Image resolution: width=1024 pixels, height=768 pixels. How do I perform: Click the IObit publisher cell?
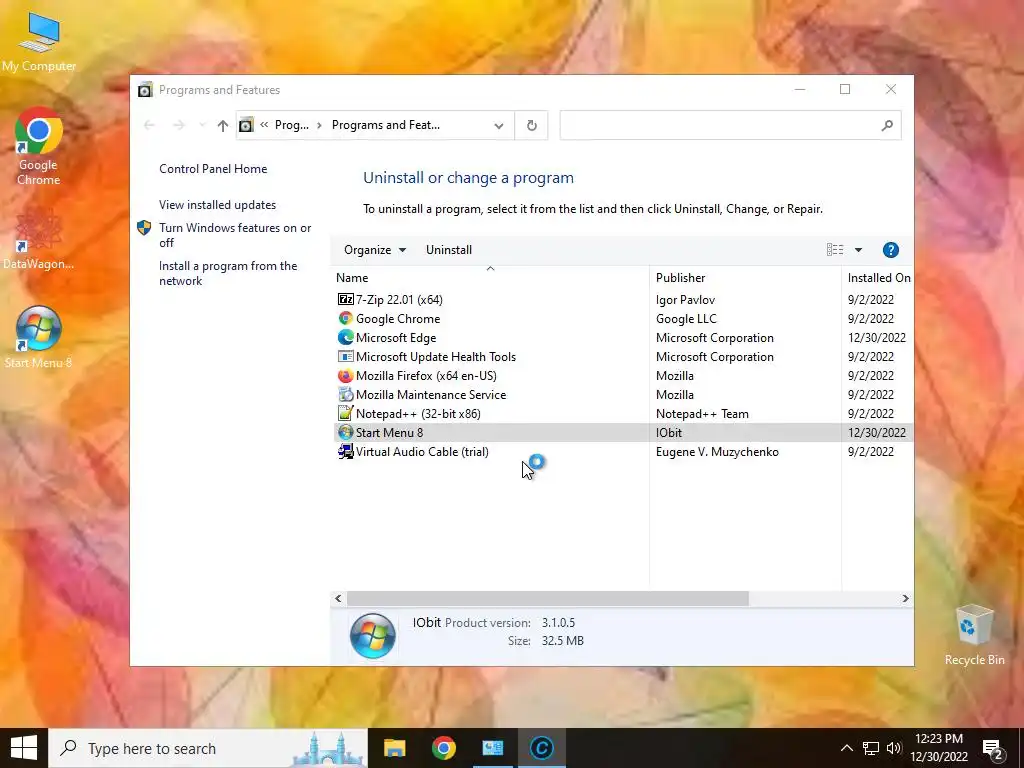669,432
